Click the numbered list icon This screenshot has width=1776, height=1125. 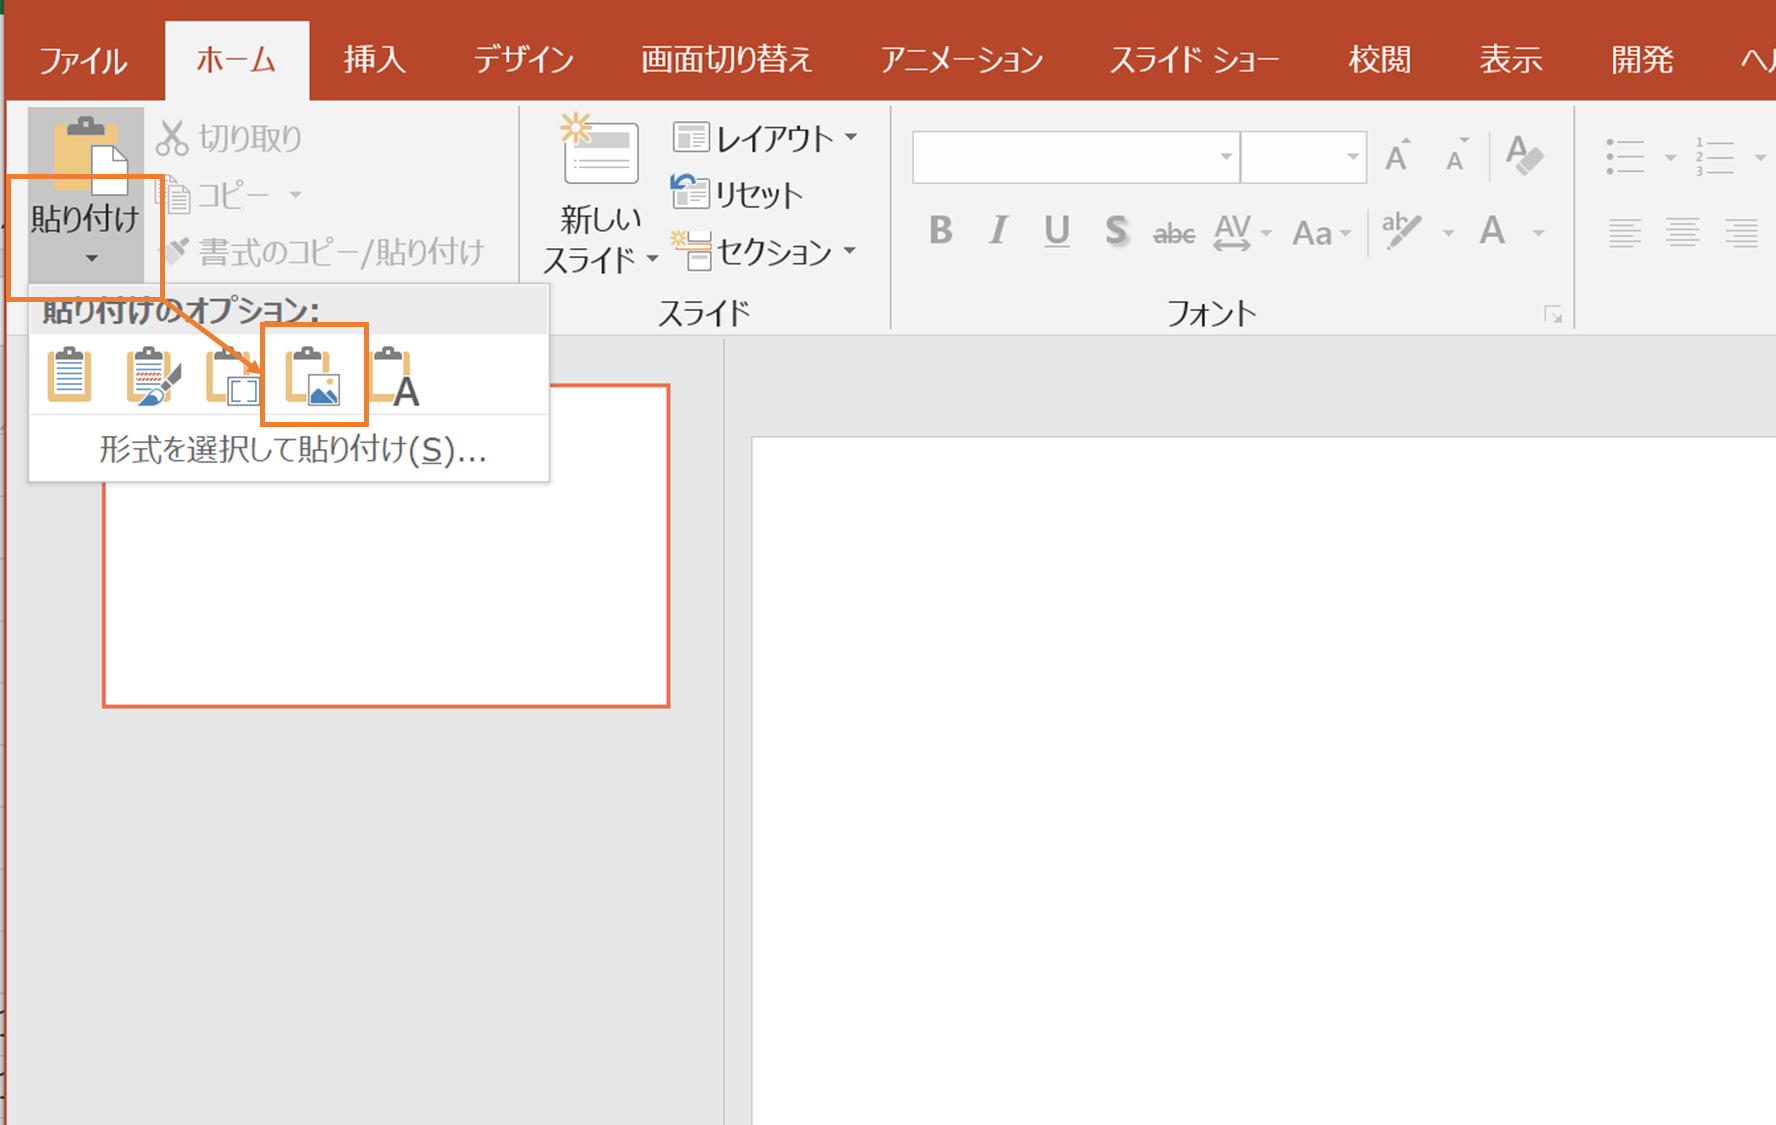coord(1715,157)
